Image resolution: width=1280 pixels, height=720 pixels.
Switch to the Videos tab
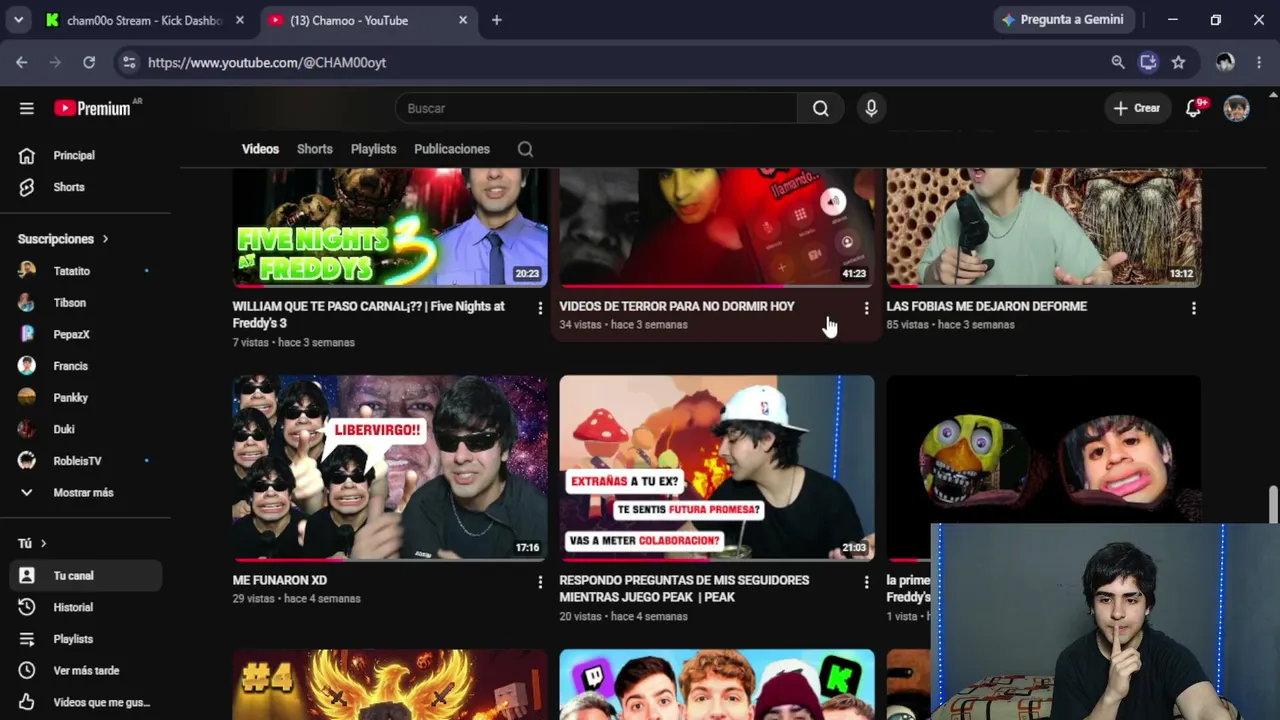point(260,149)
